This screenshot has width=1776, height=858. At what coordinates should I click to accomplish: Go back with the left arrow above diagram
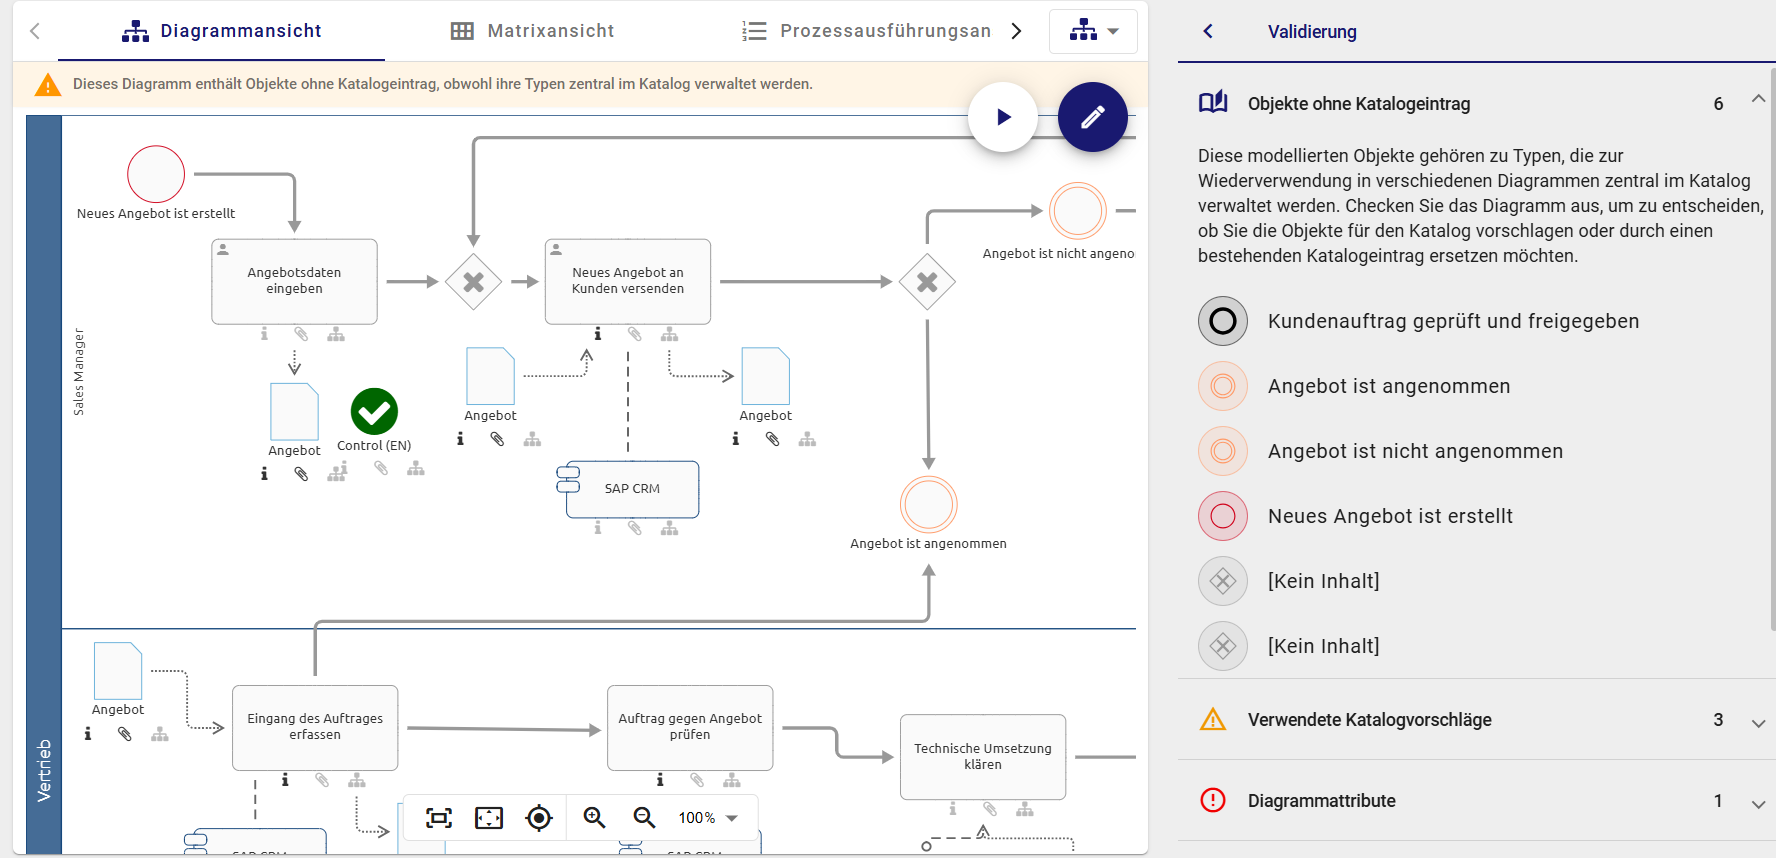[35, 31]
